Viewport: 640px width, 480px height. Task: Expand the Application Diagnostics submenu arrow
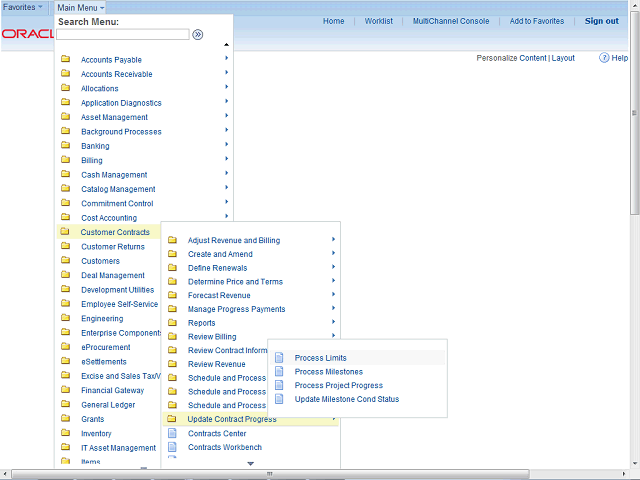tap(227, 101)
